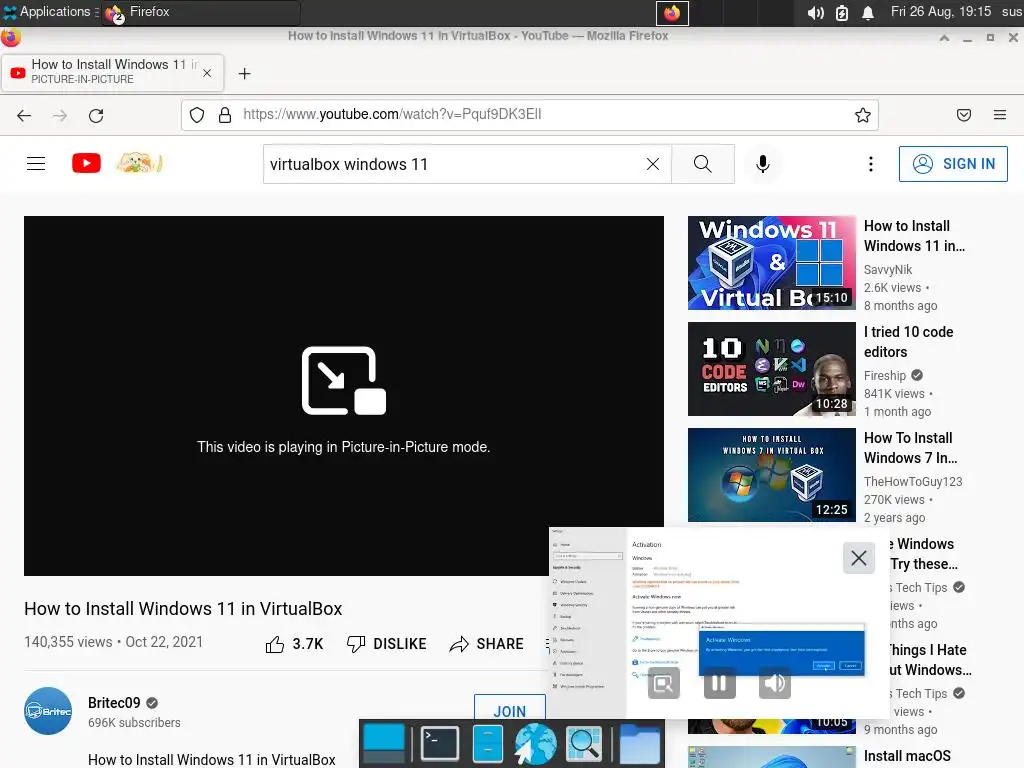This screenshot has width=1024, height=768.
Task: Close the Picture-in-Picture window
Action: point(859,558)
